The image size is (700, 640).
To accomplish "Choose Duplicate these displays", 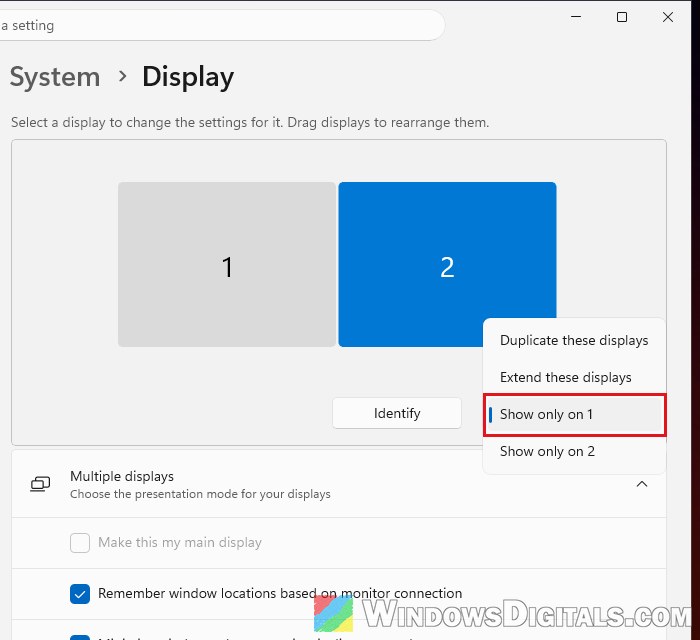I will pyautogui.click(x=574, y=341).
